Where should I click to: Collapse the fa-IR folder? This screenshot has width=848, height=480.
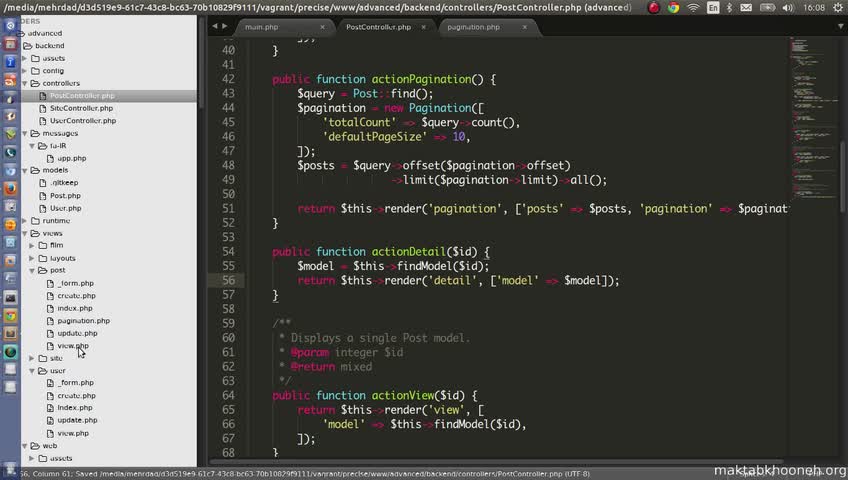tap(32, 146)
